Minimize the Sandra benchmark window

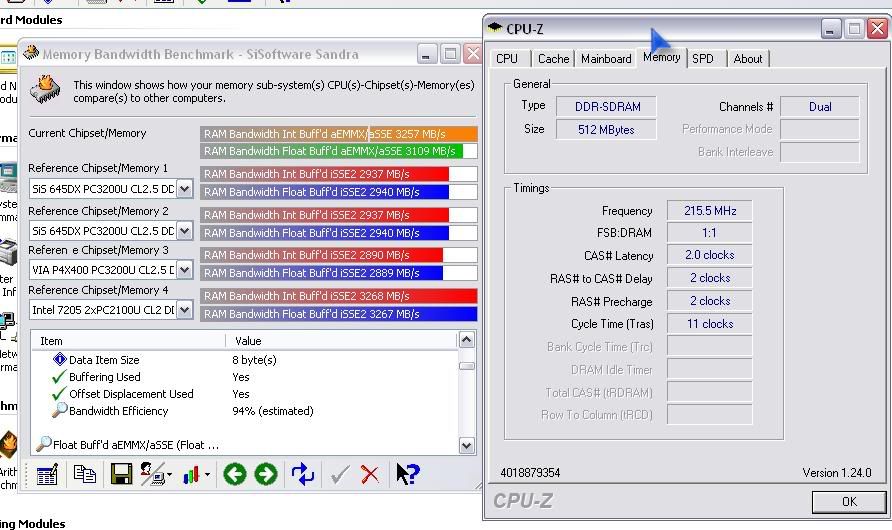tap(427, 55)
